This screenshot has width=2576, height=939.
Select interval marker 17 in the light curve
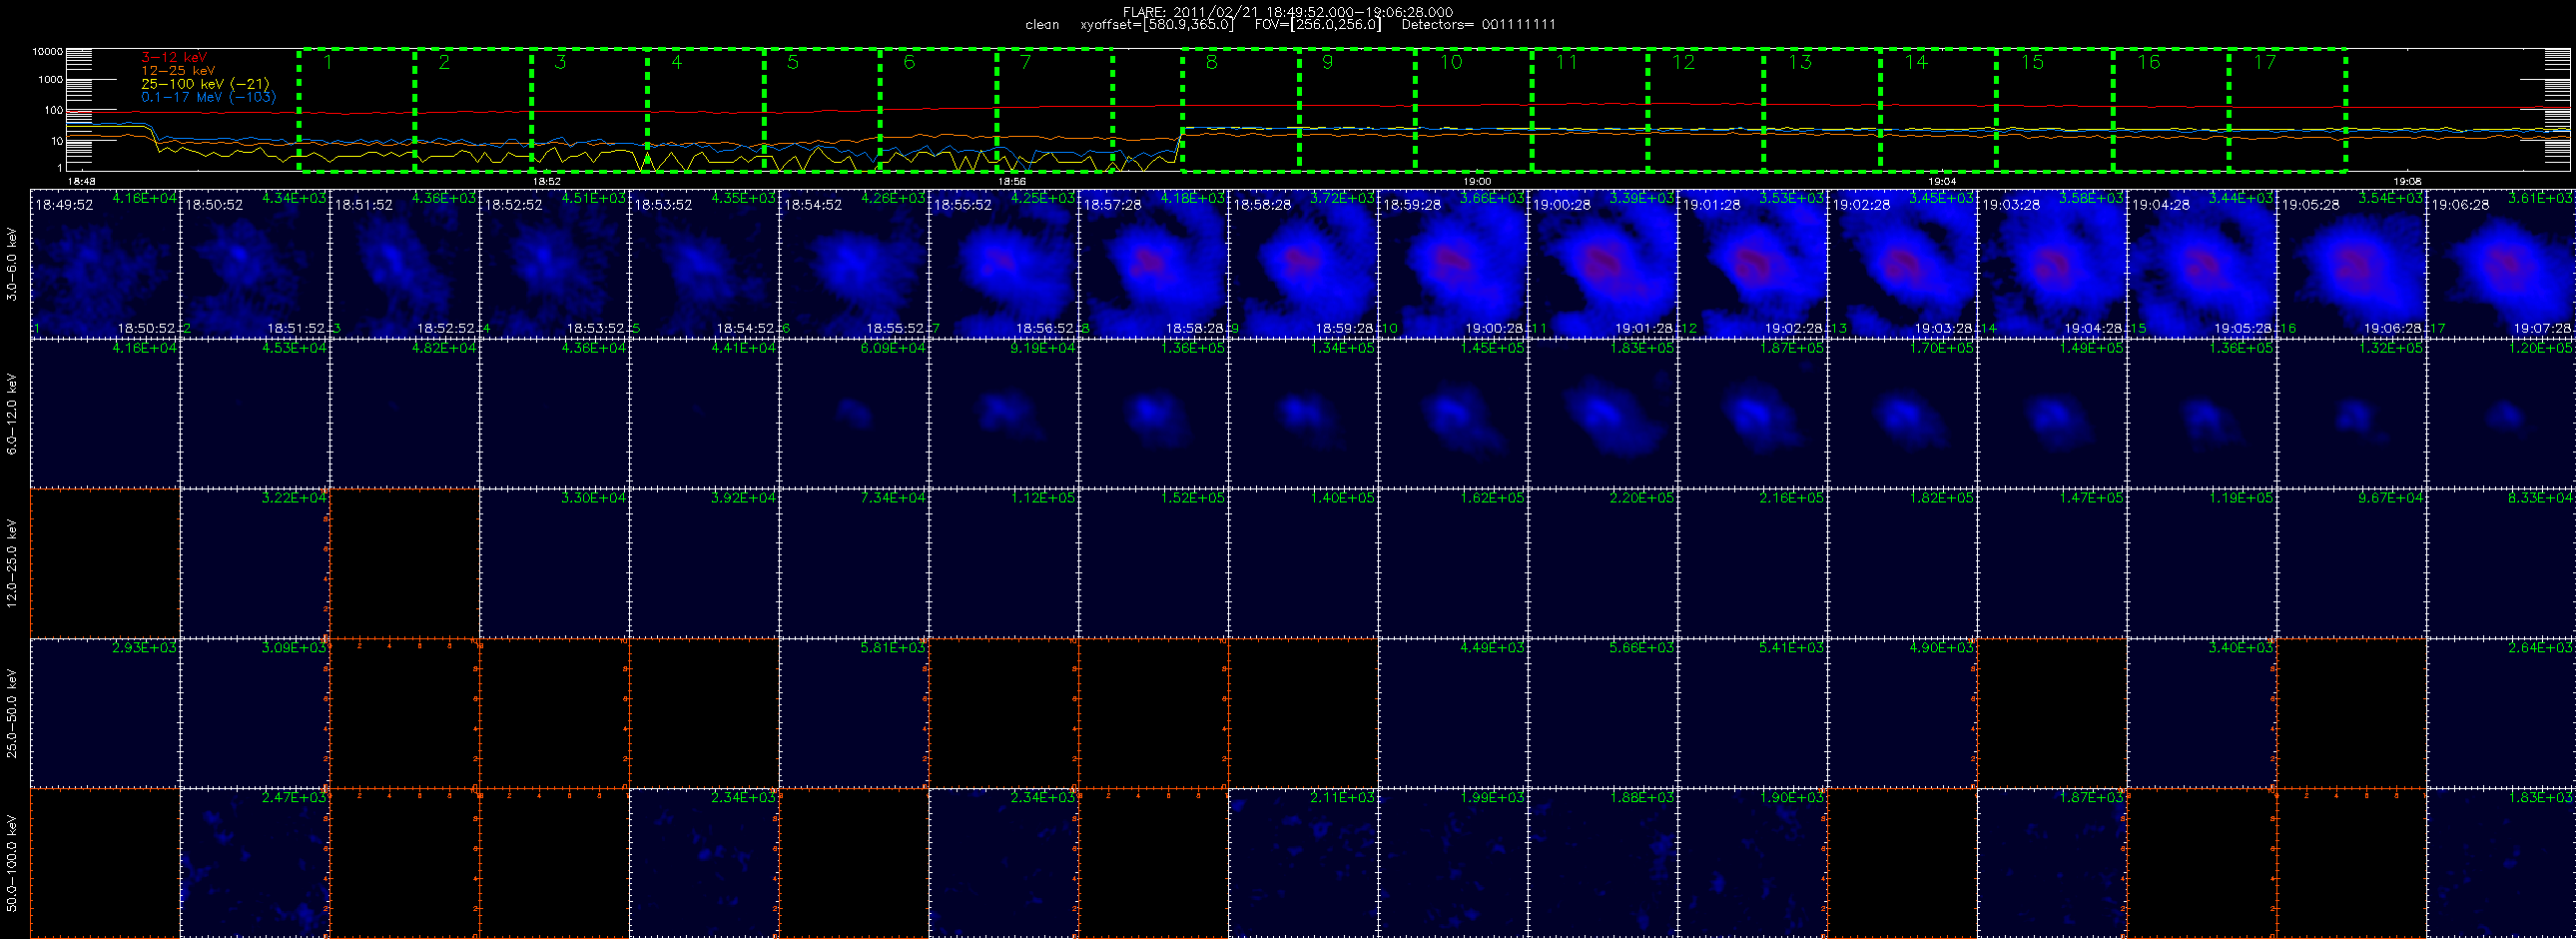(2264, 62)
